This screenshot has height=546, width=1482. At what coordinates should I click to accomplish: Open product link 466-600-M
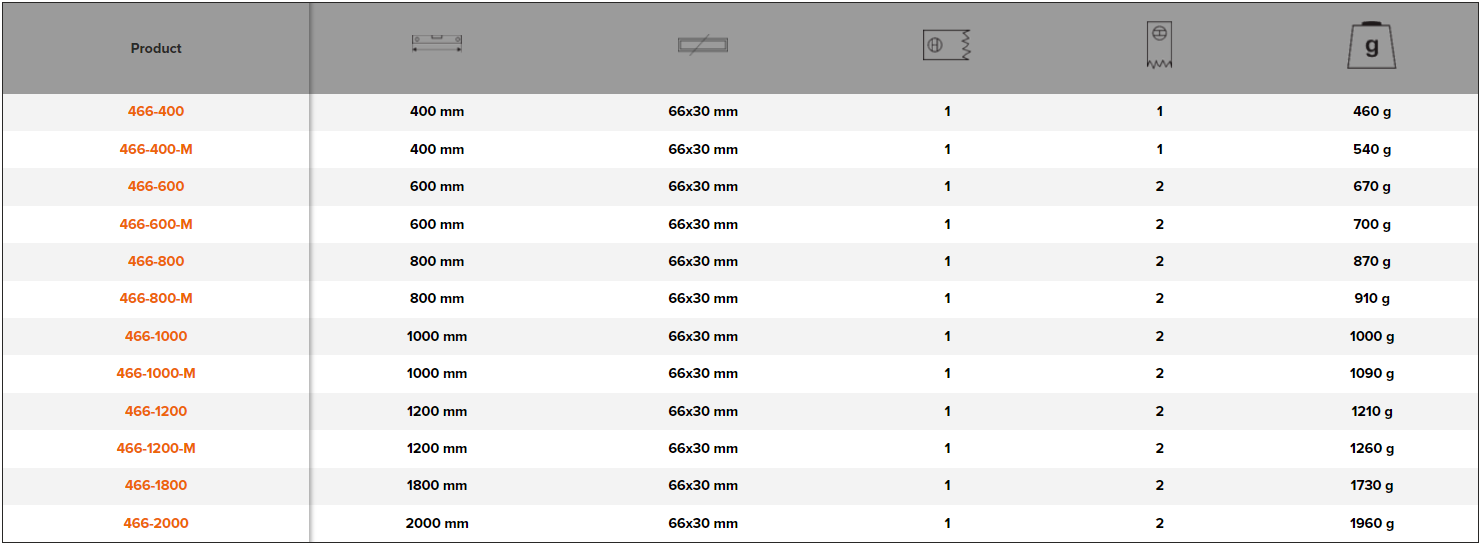[156, 224]
